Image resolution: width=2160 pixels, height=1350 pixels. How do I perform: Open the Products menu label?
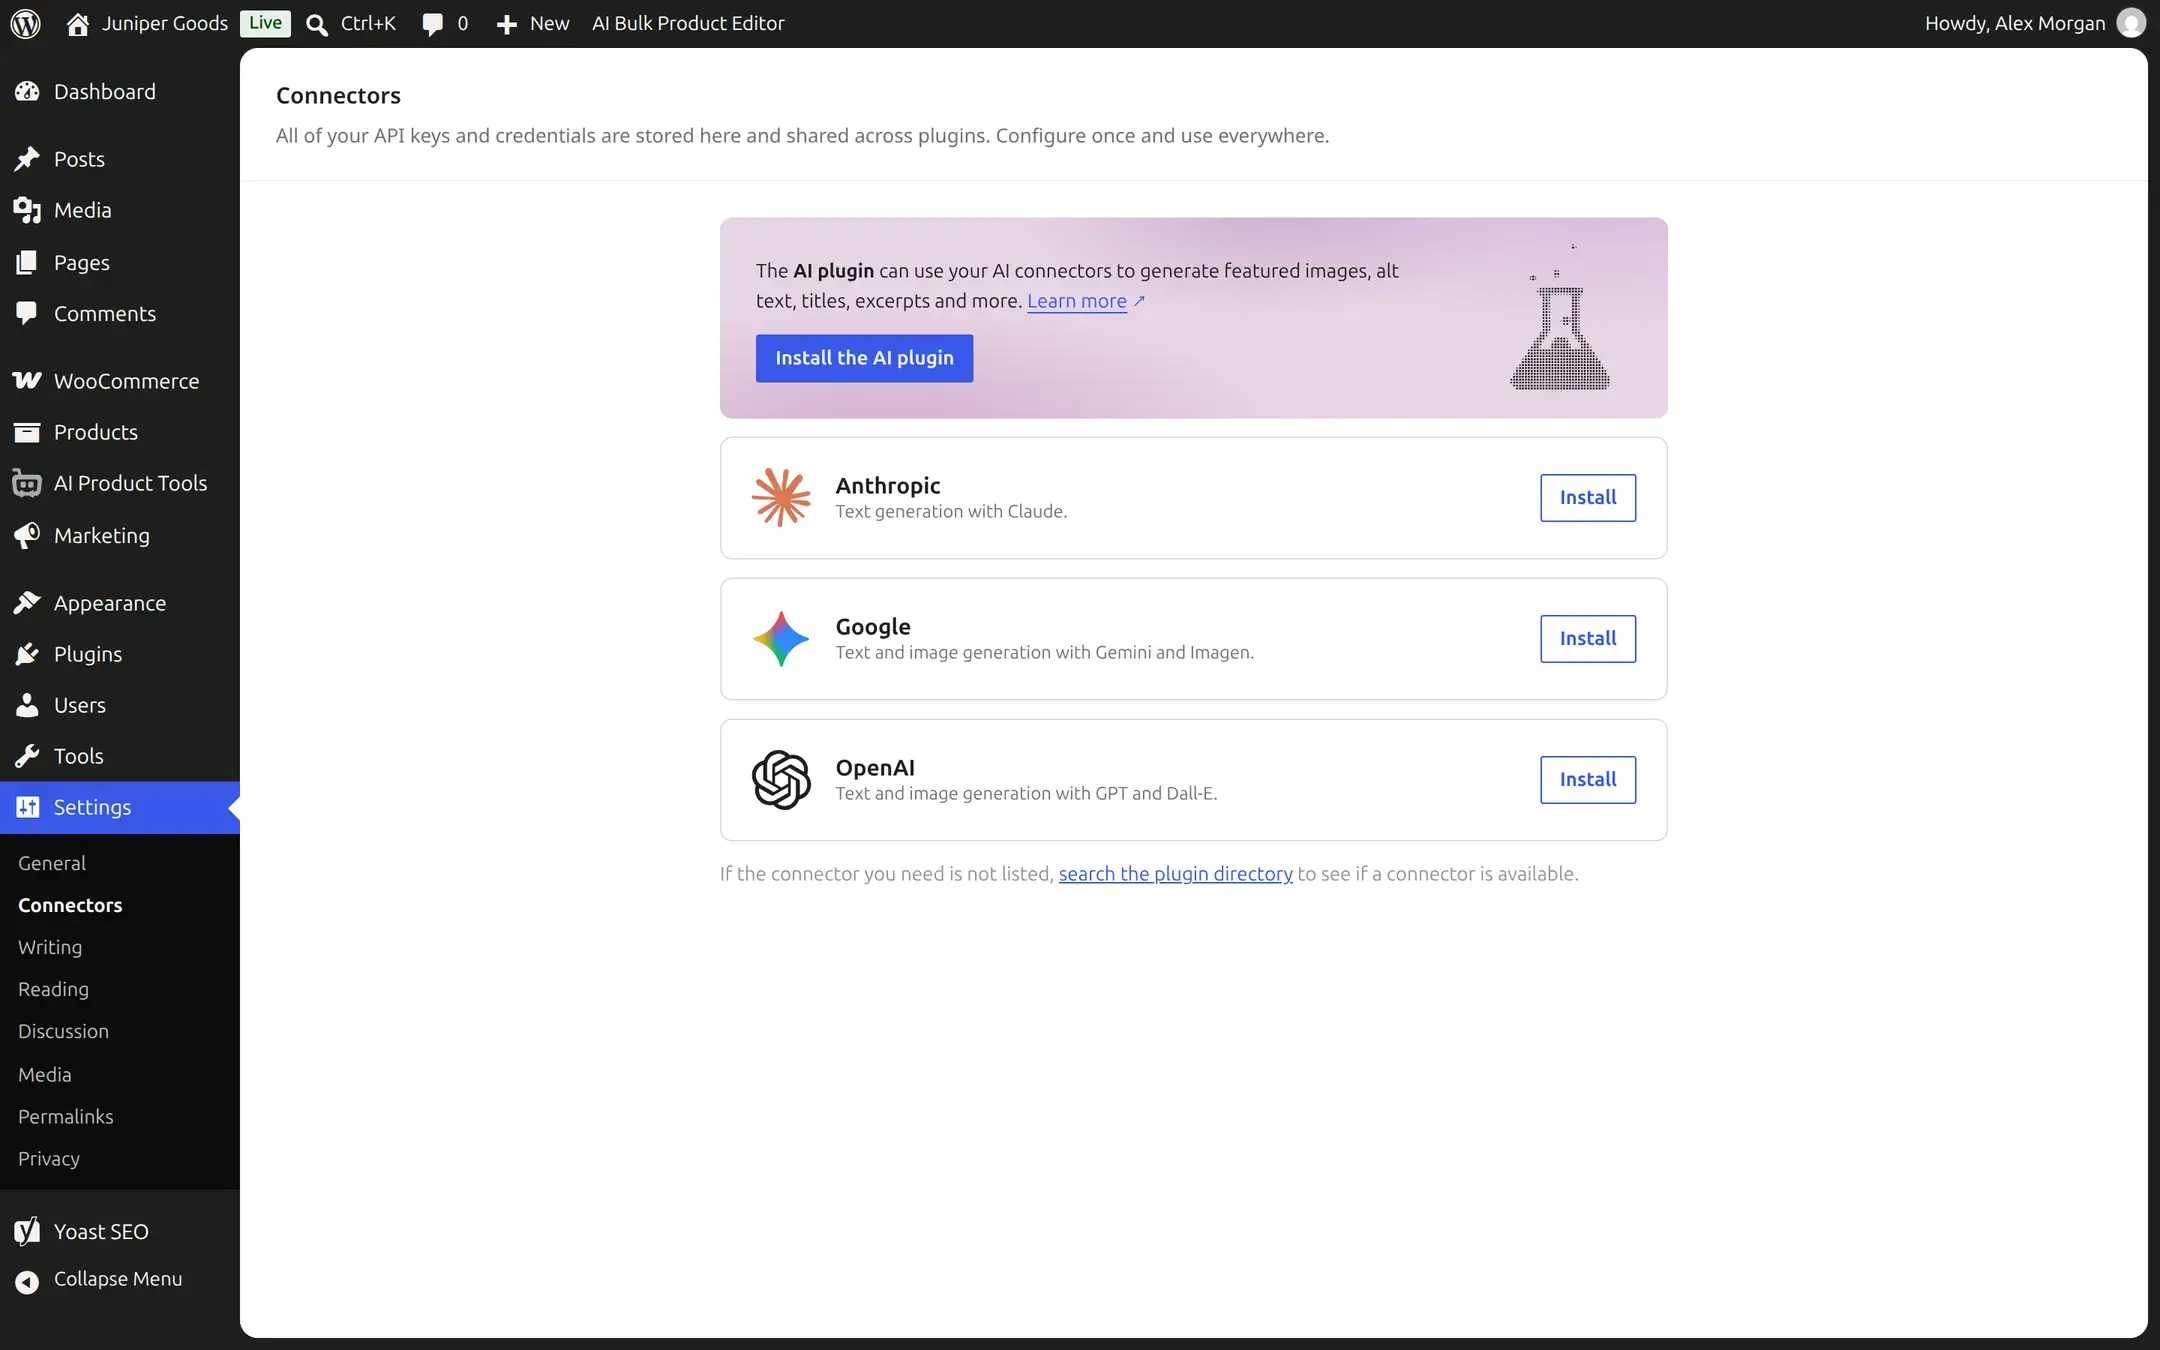(x=96, y=432)
